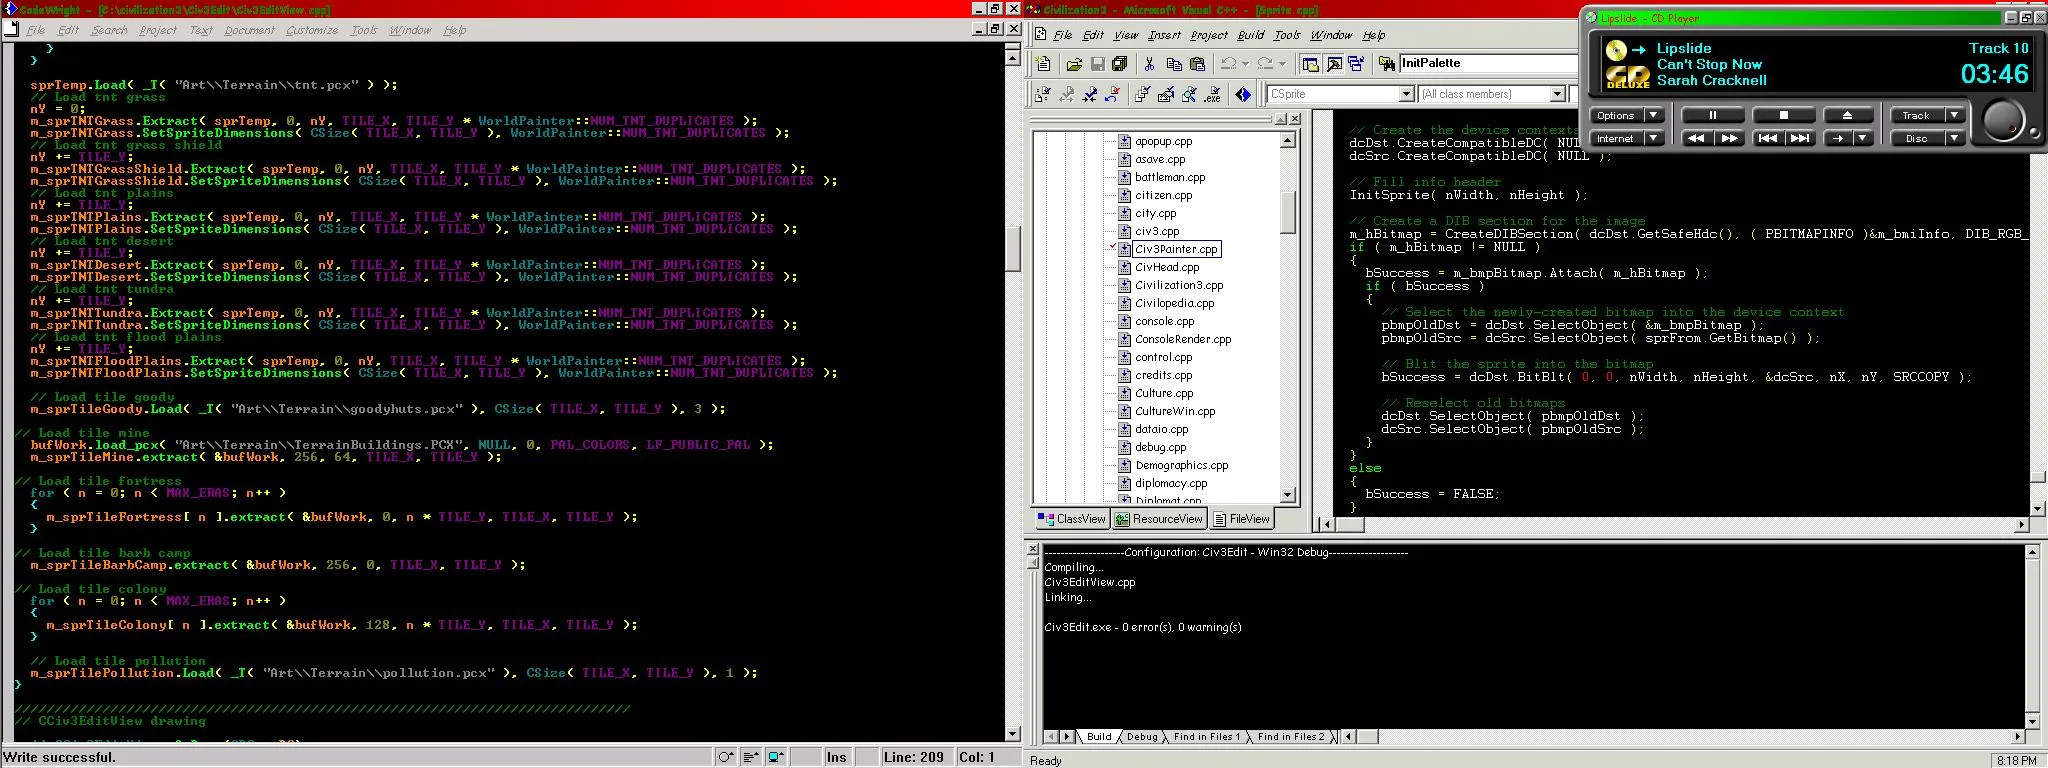Click the Options button in CD player
Image resolution: width=2048 pixels, height=768 pixels.
tap(1615, 115)
